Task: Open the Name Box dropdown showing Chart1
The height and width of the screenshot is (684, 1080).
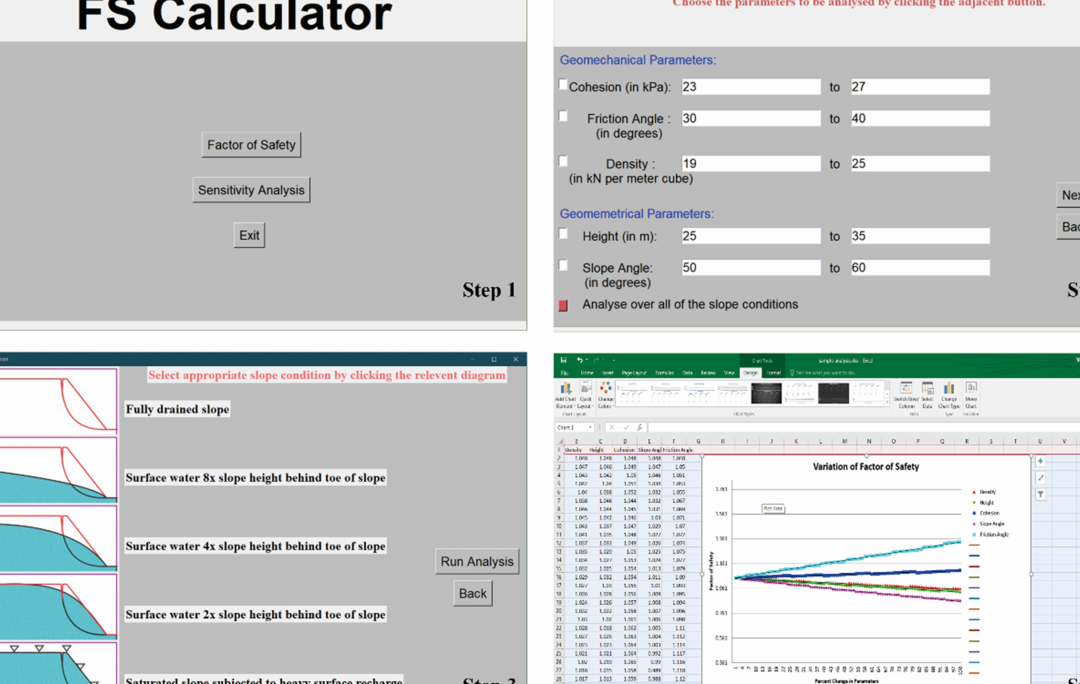Action: tap(590, 426)
